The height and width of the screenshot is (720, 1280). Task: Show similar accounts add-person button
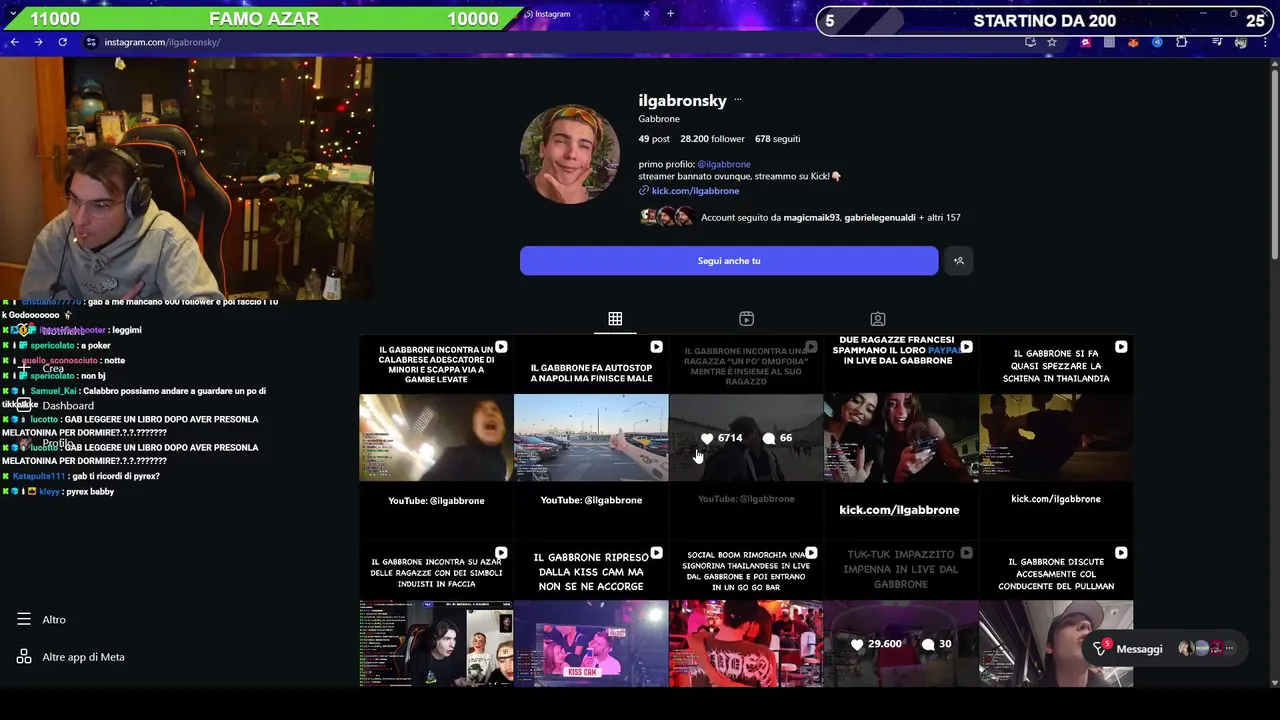click(x=958, y=261)
